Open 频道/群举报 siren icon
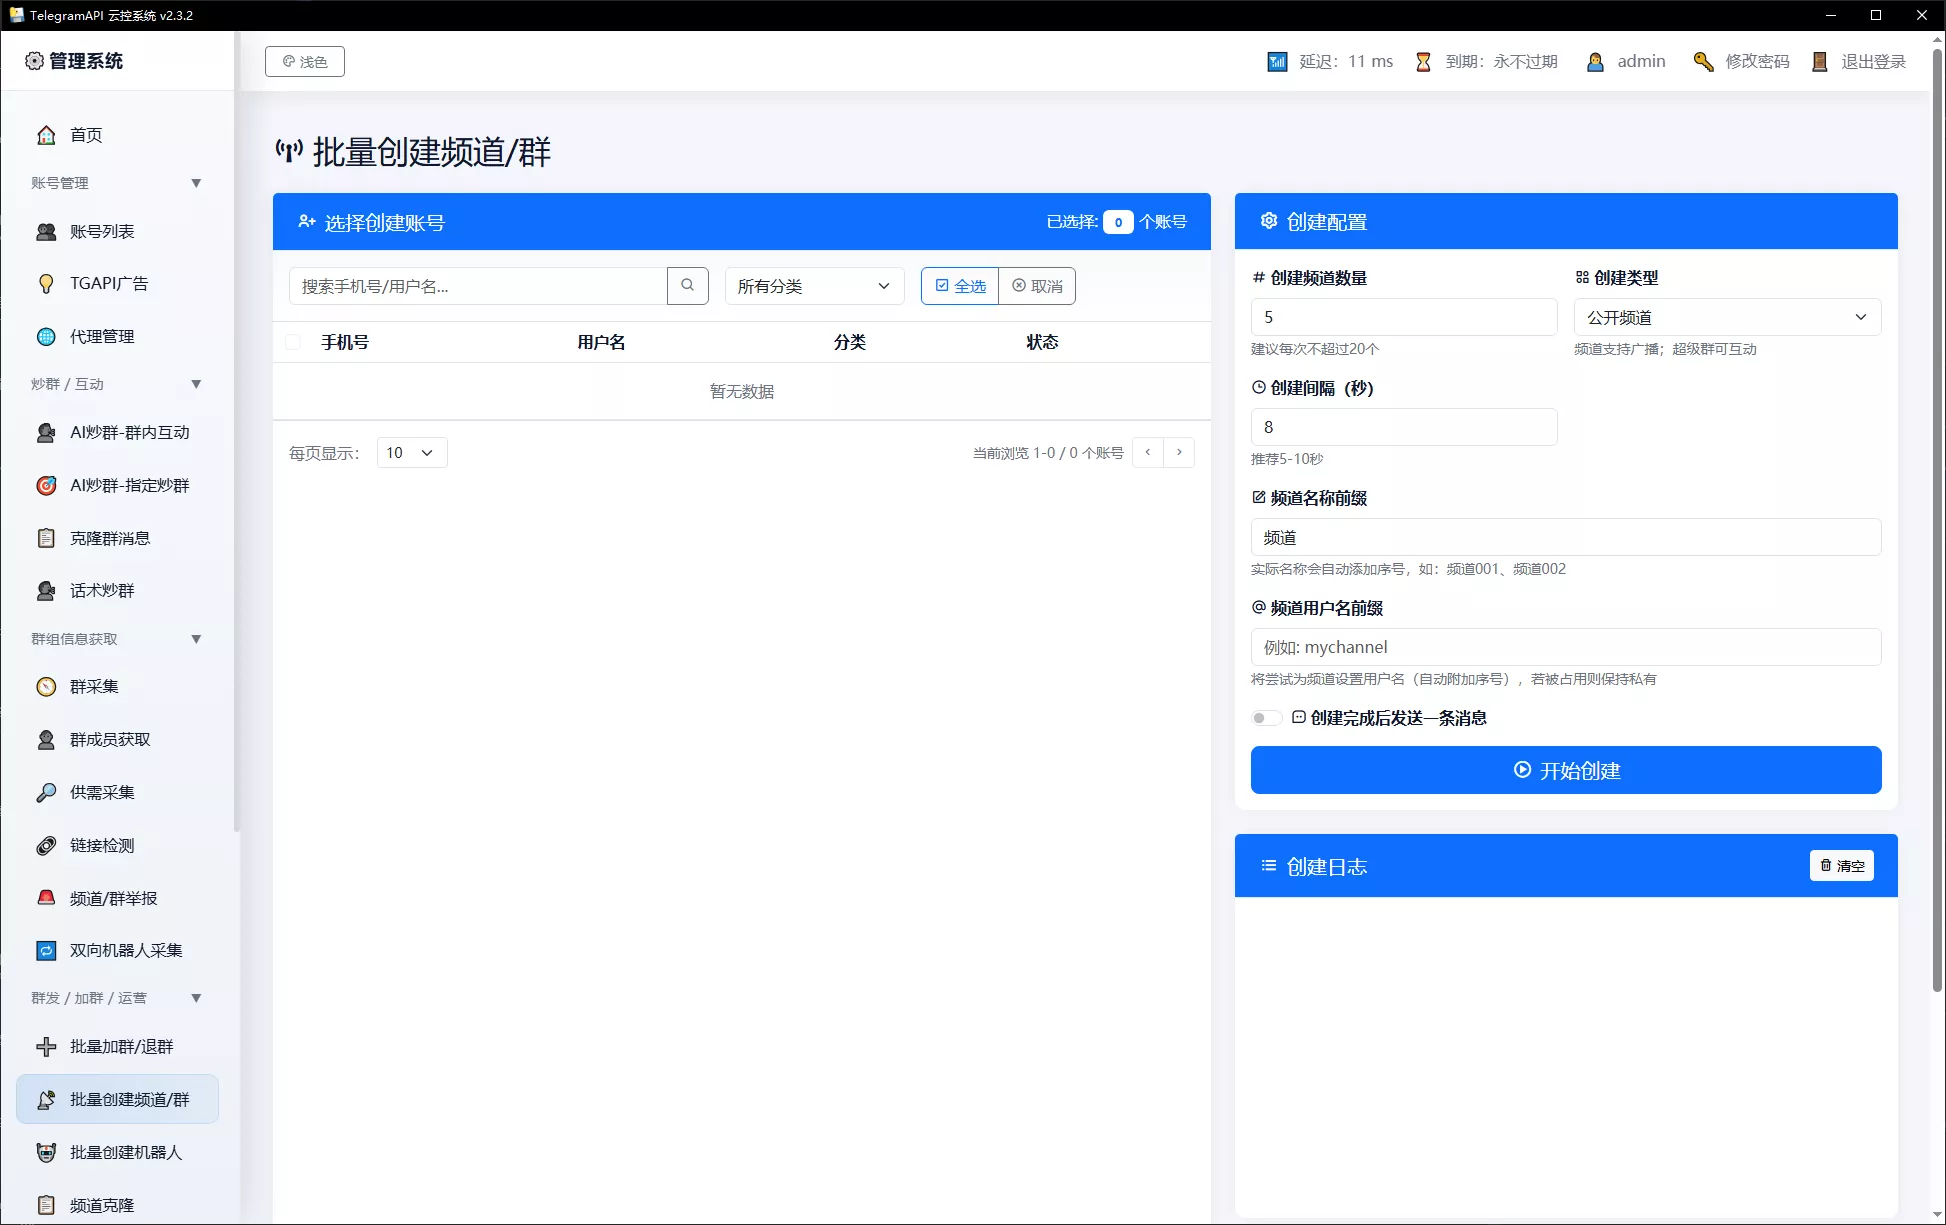Image resolution: width=1946 pixels, height=1225 pixels. 46,898
